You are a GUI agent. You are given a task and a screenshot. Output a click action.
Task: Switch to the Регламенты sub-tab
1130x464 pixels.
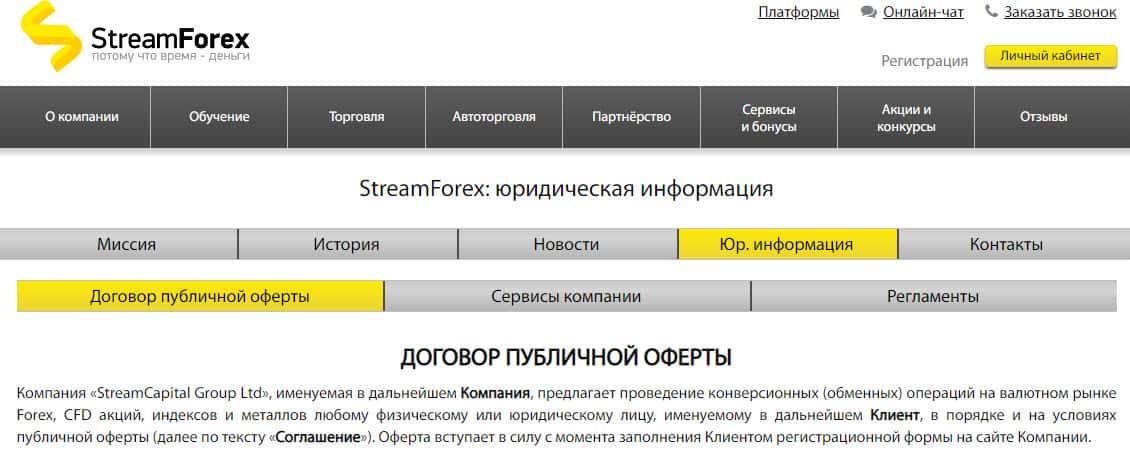point(933,296)
